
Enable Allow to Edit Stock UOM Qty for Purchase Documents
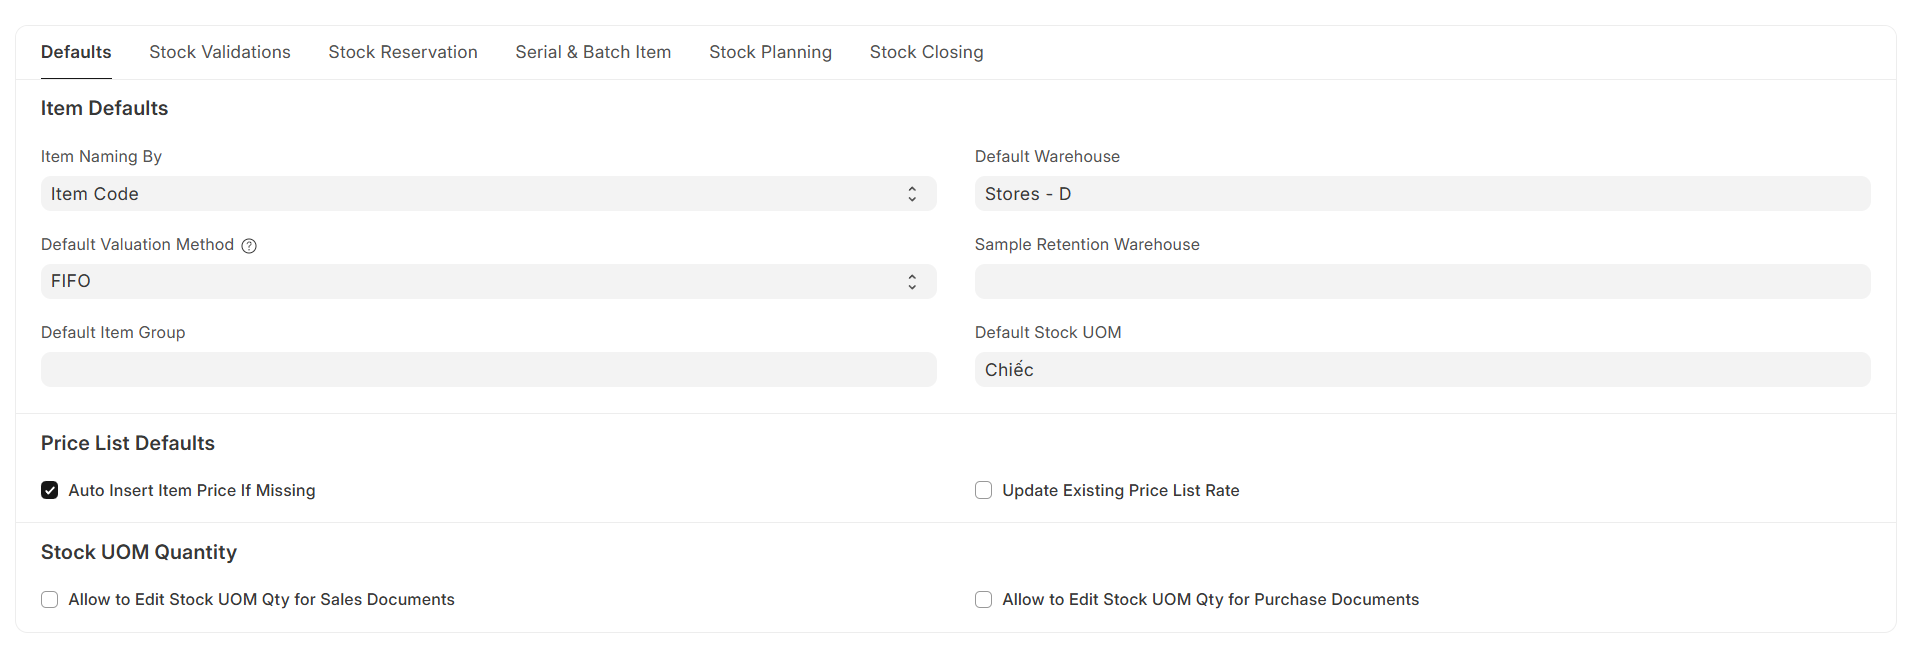[983, 599]
